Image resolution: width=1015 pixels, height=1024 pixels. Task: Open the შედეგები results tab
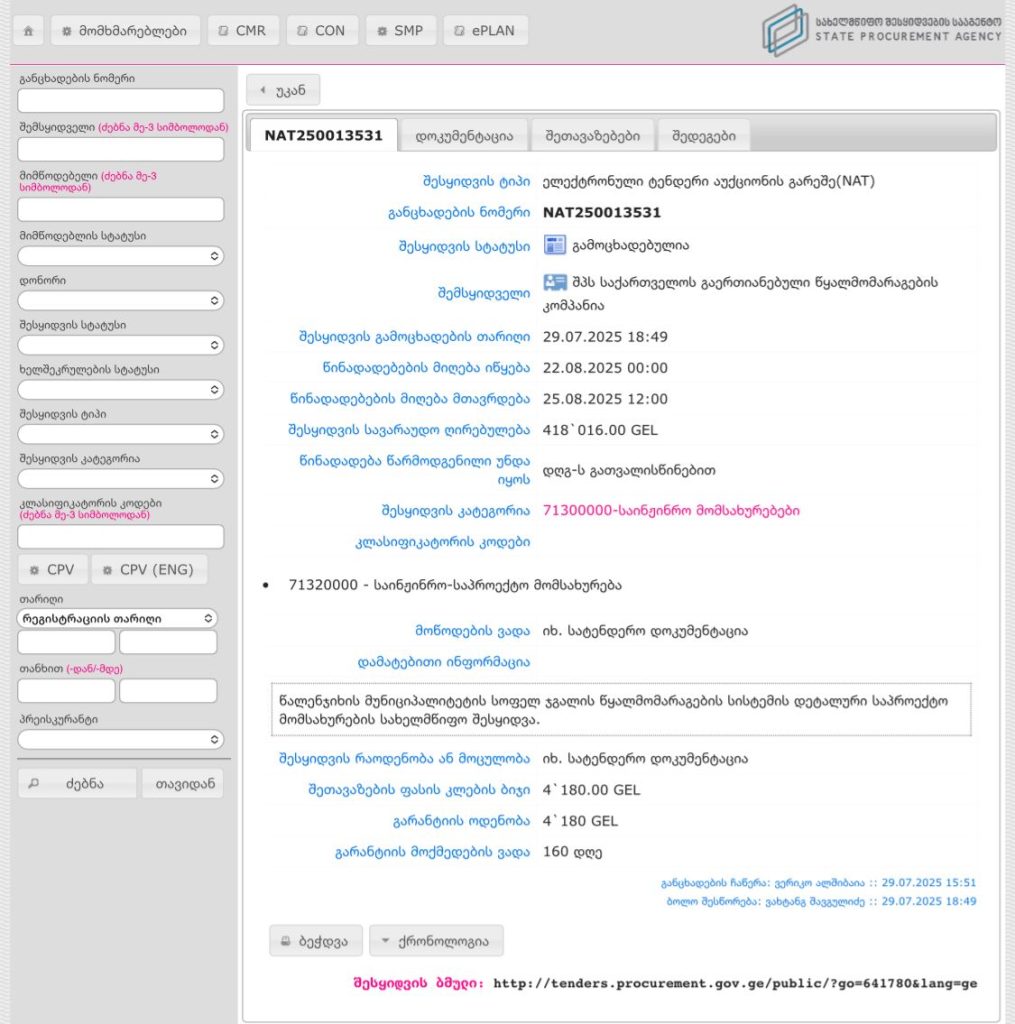[704, 136]
